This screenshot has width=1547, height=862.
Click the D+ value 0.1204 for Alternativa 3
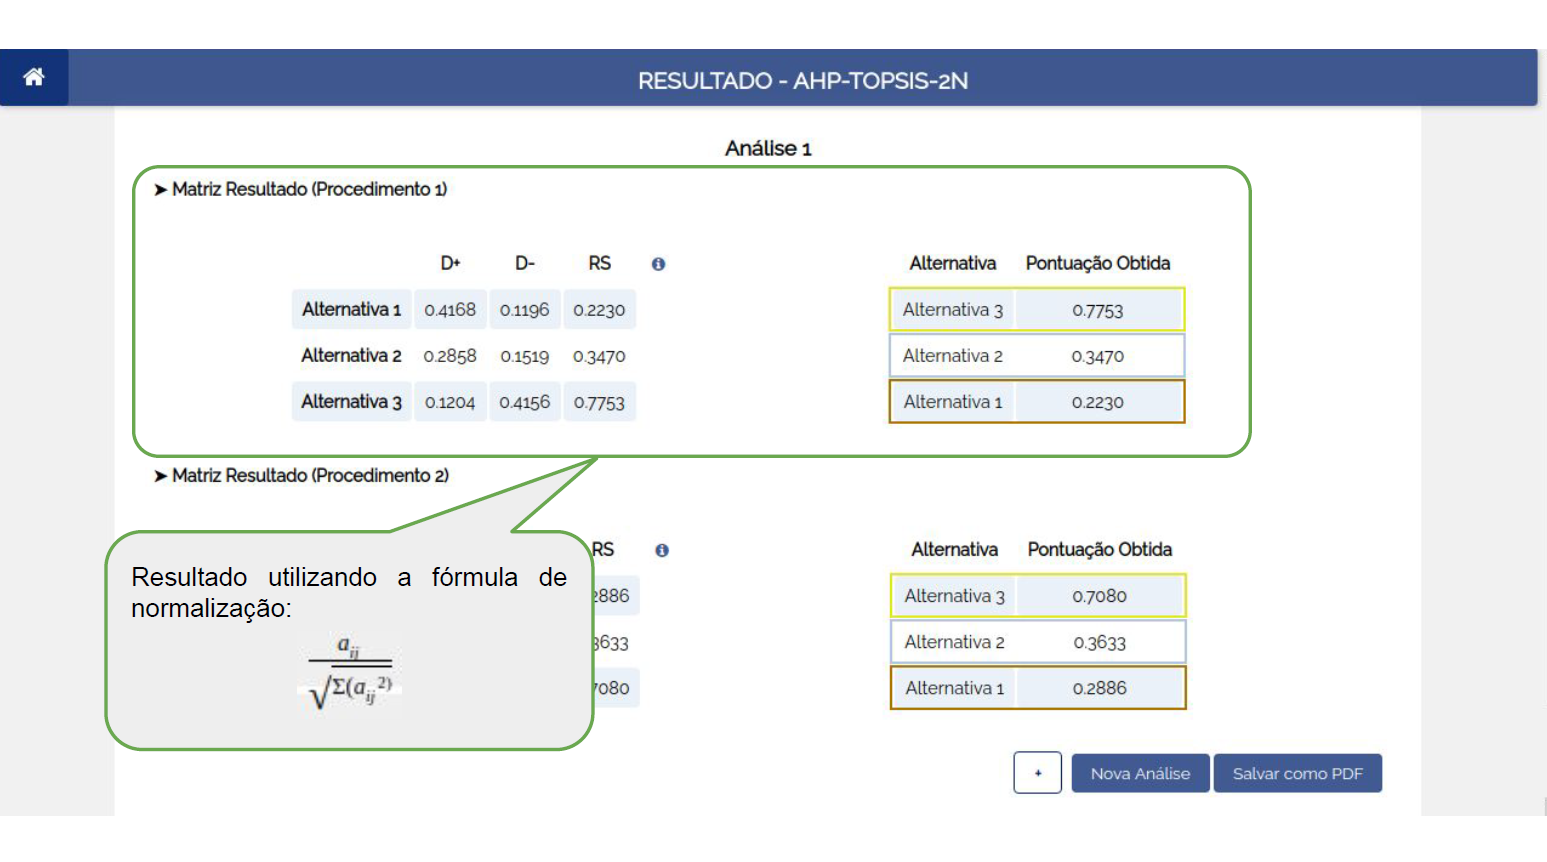(450, 402)
